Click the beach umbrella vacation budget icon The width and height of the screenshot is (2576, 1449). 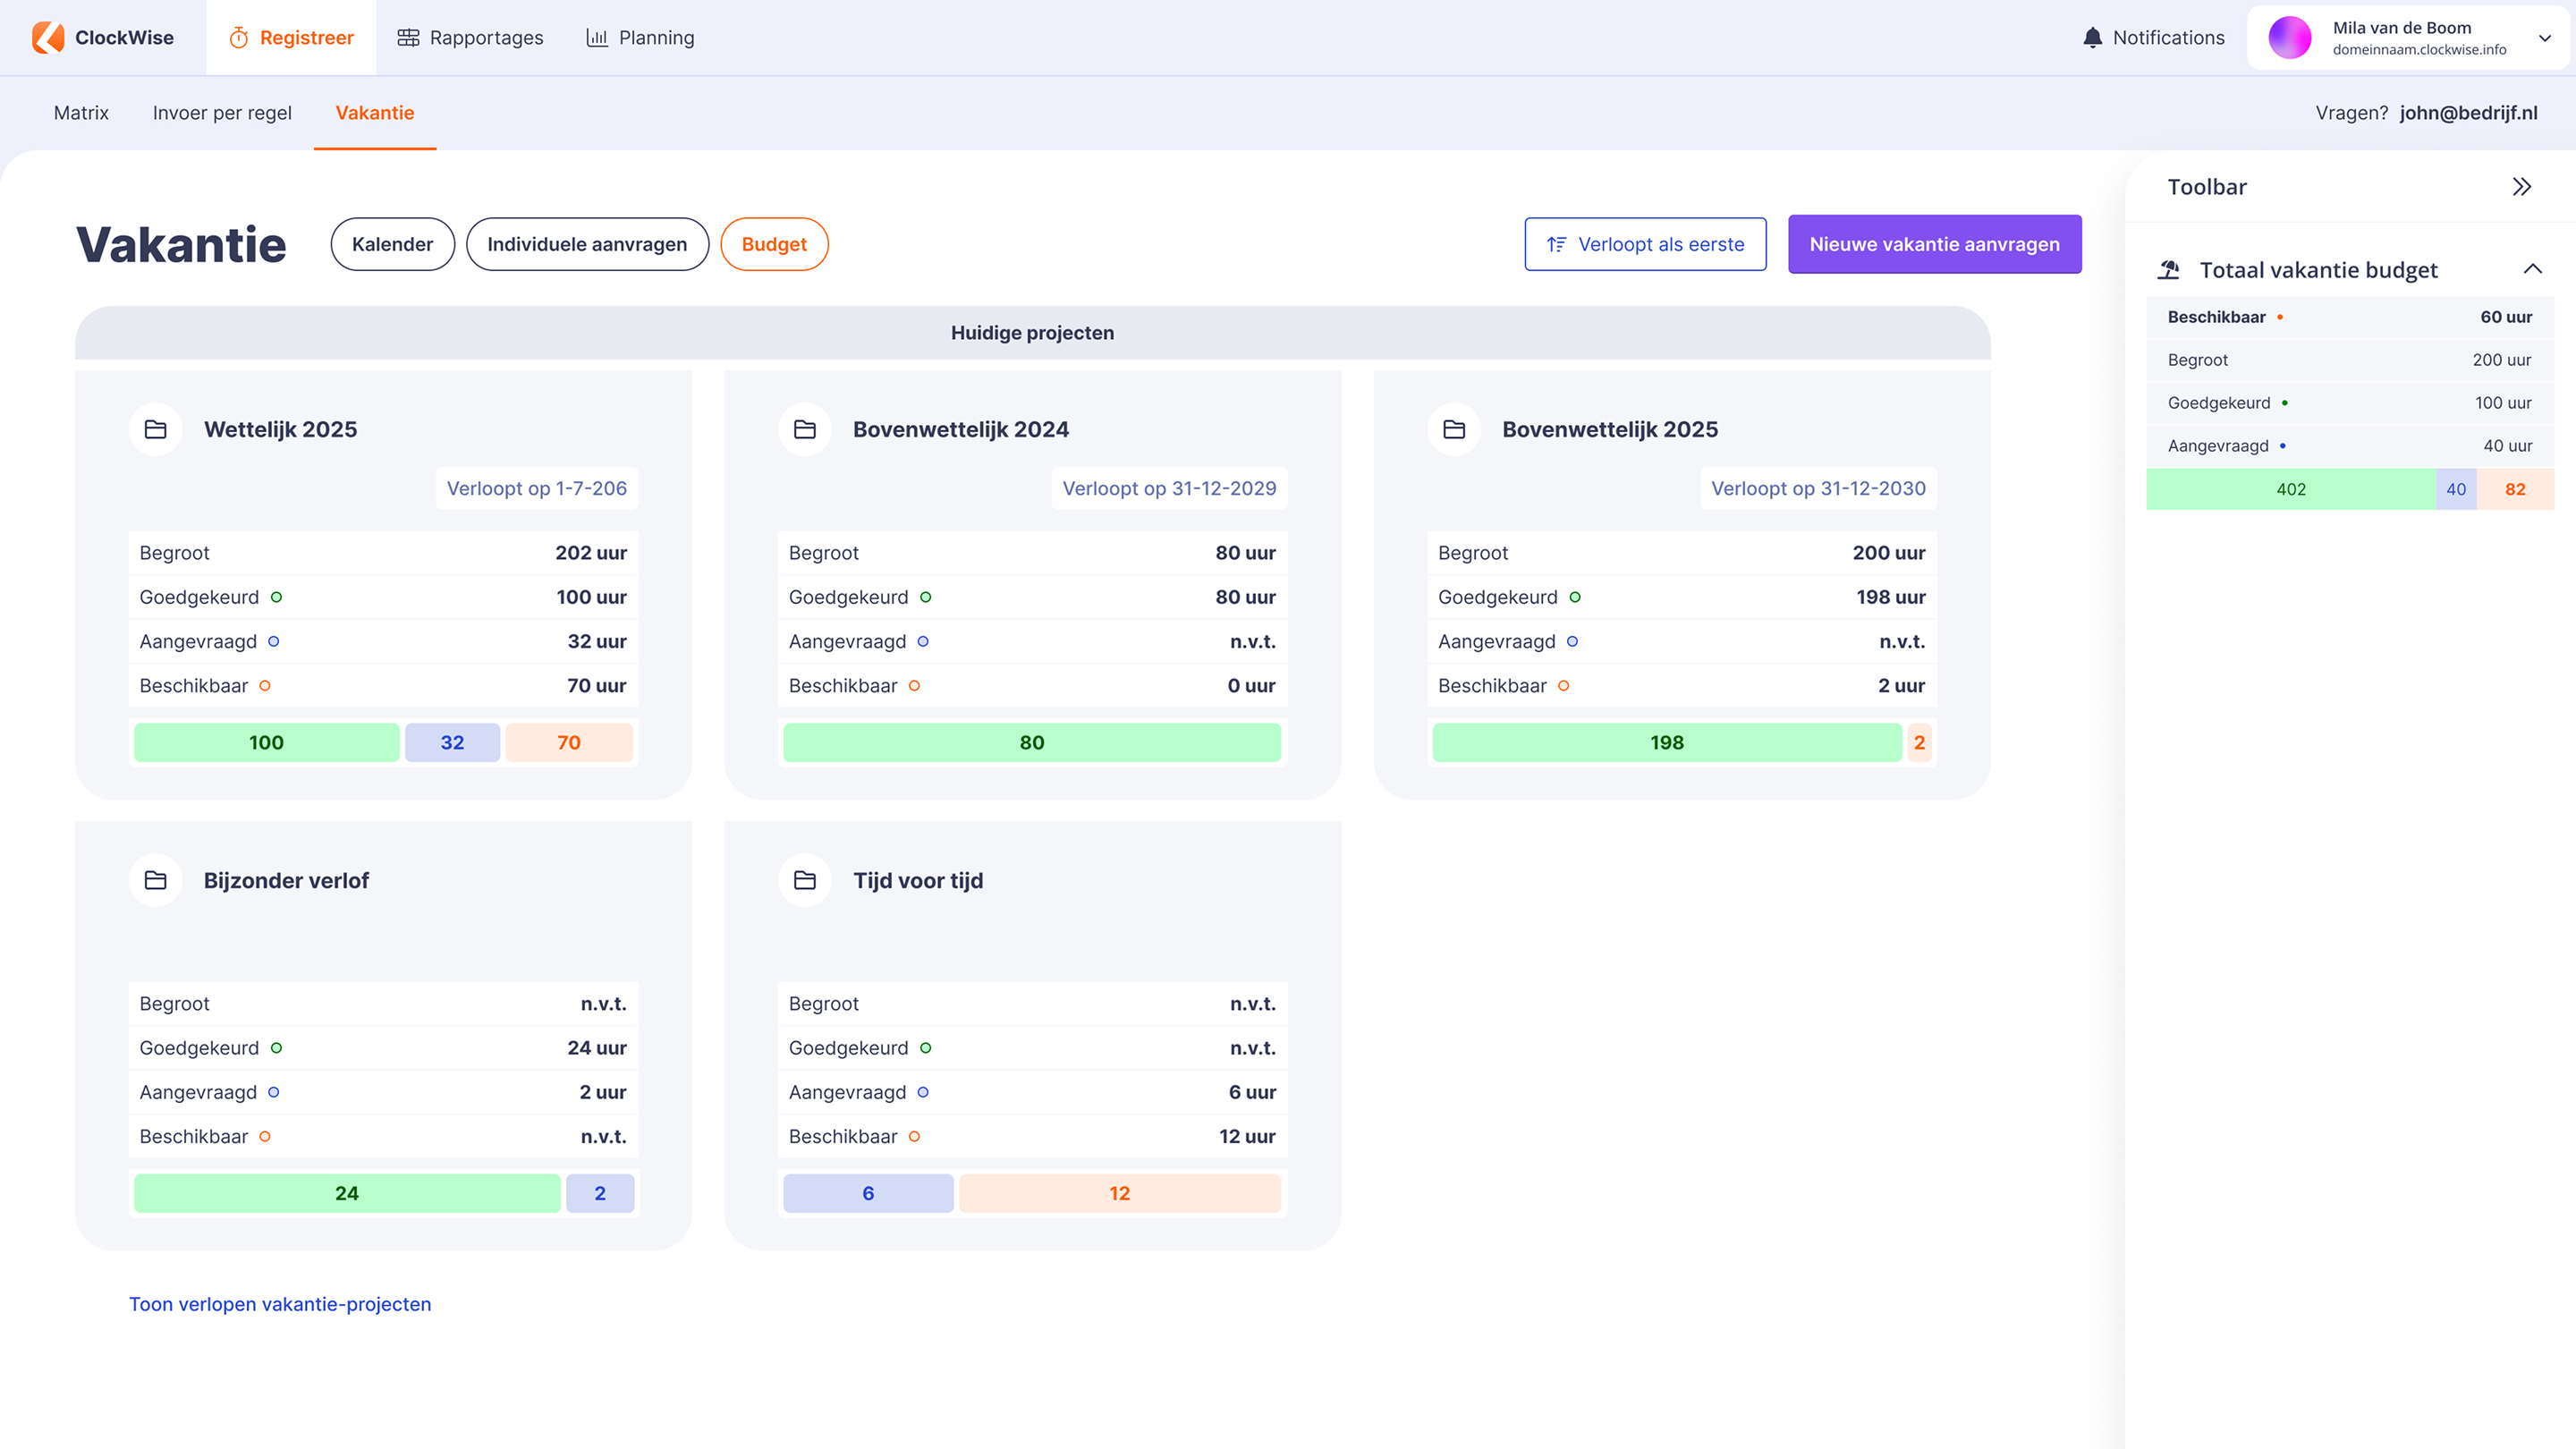2168,269
